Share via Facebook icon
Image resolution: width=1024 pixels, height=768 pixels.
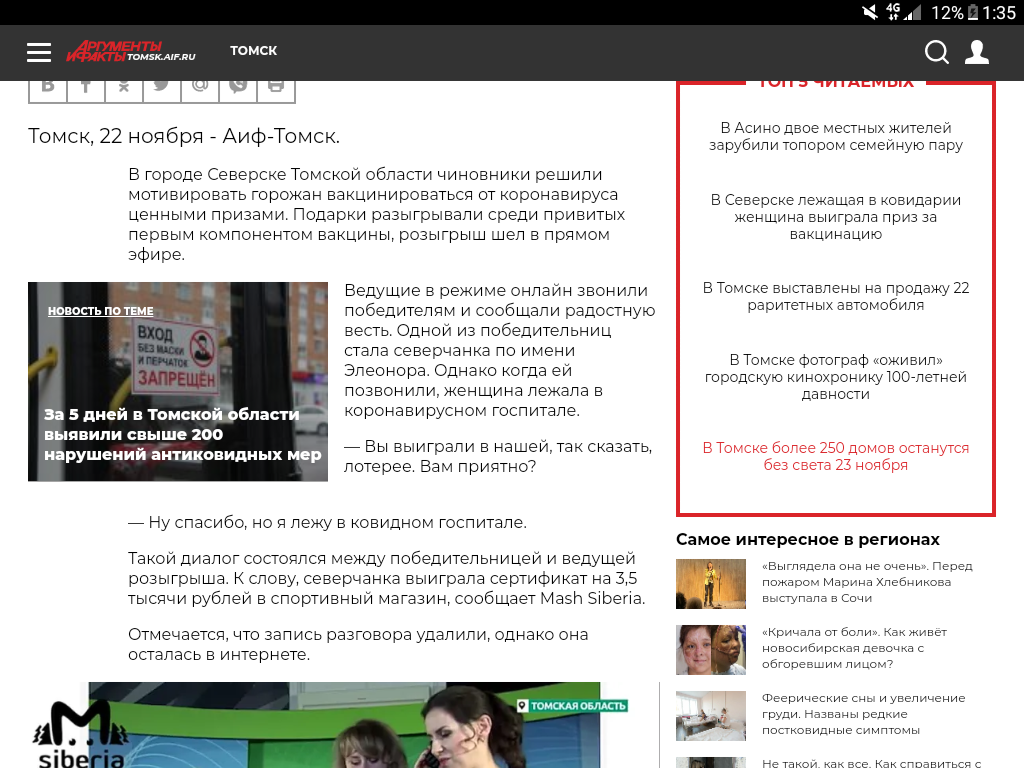[86, 91]
